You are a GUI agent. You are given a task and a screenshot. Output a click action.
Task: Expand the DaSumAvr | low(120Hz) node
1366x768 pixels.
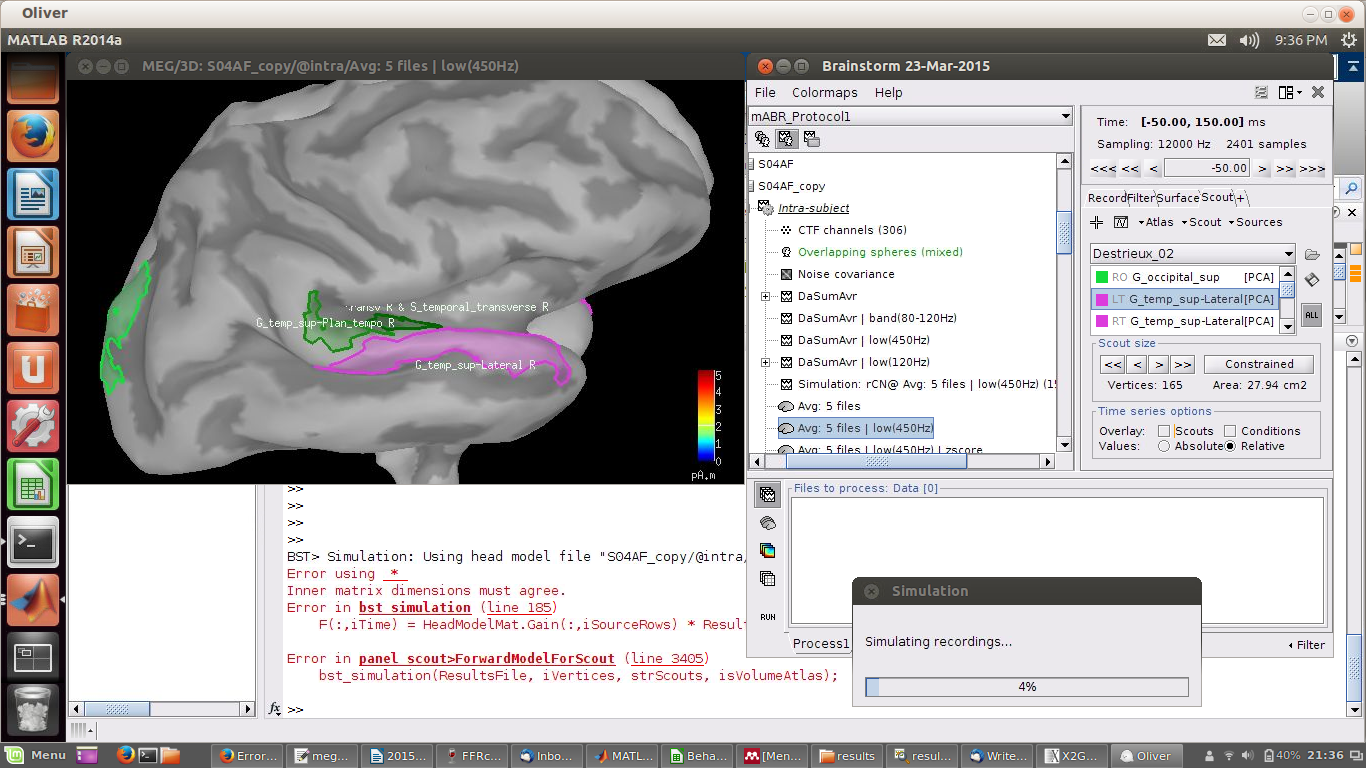coord(765,362)
